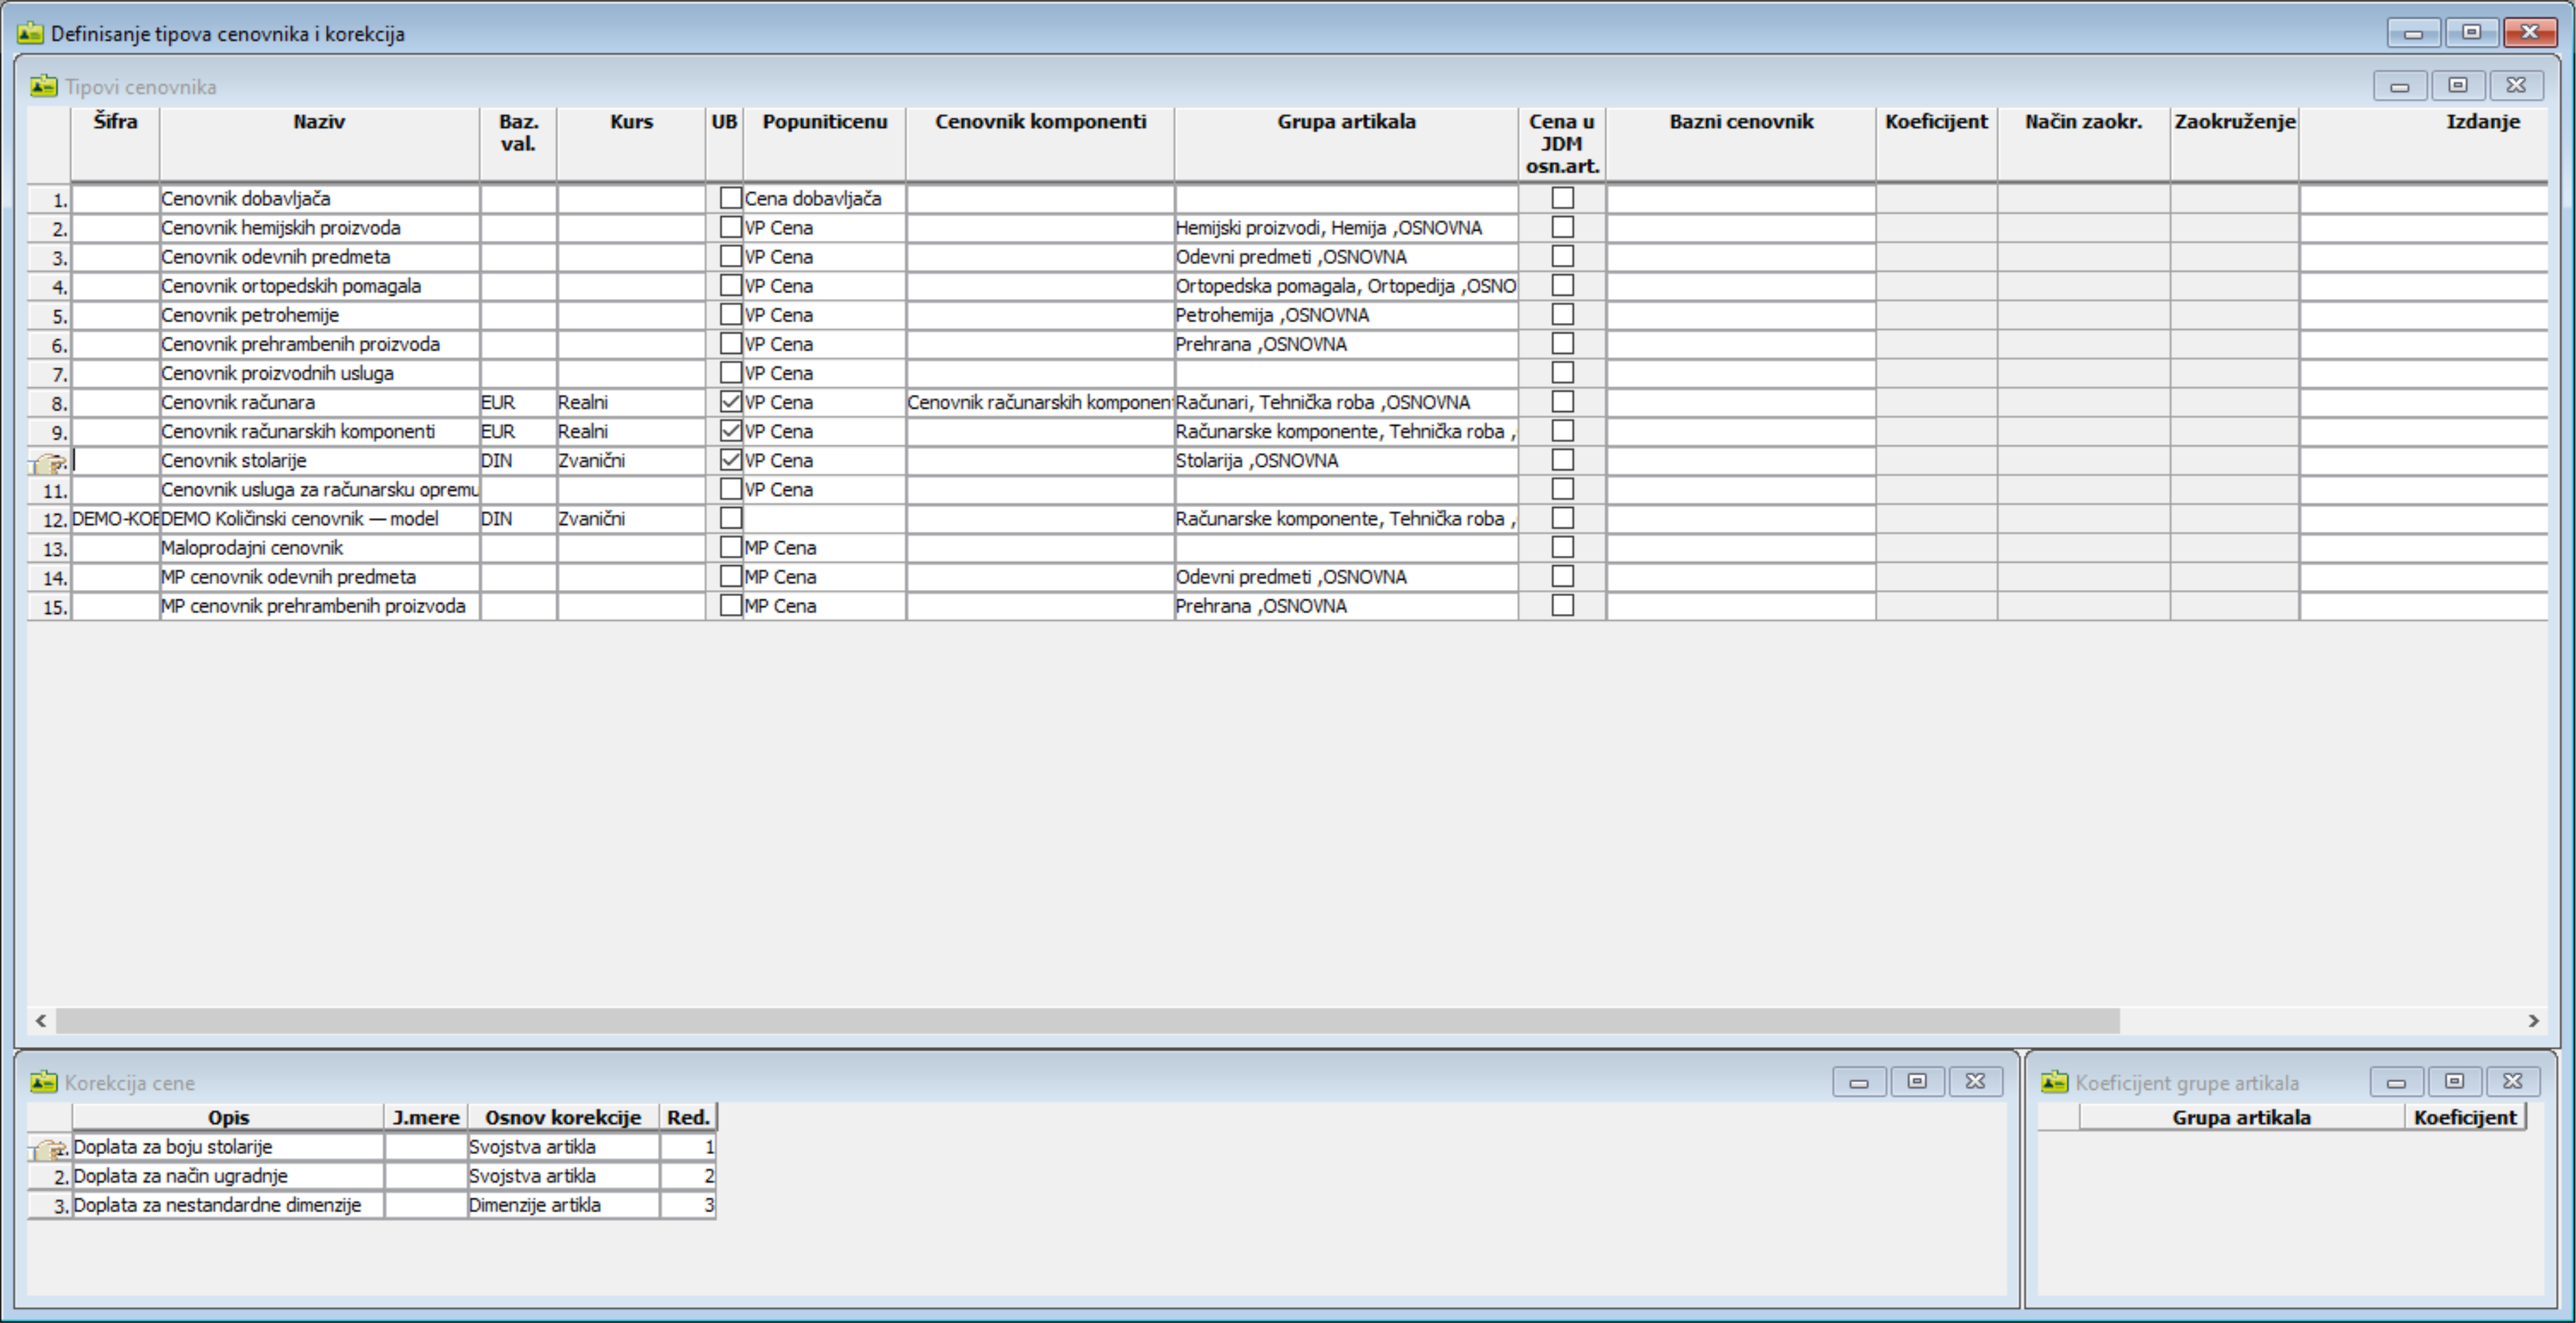Check Cena u JDM for Cenovnik petrohemije
The height and width of the screenshot is (1323, 2576).
pos(1562,314)
